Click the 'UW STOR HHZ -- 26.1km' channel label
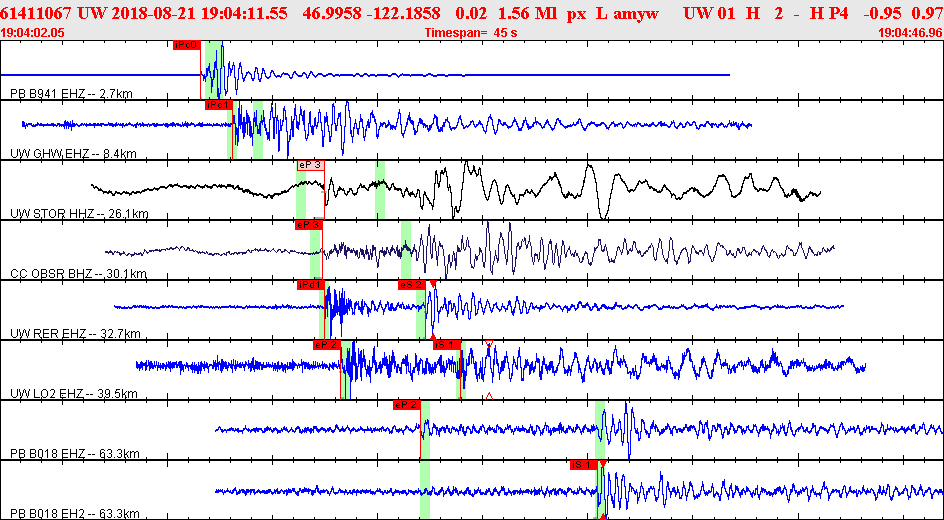 [79, 214]
